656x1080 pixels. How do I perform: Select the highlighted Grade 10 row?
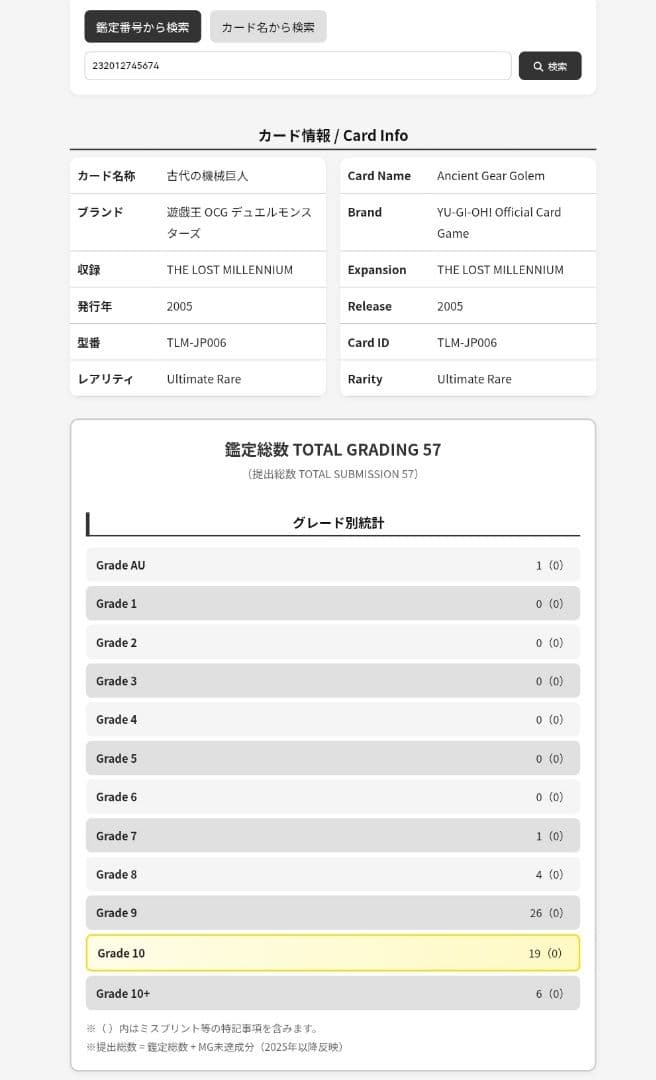pyautogui.click(x=332, y=953)
